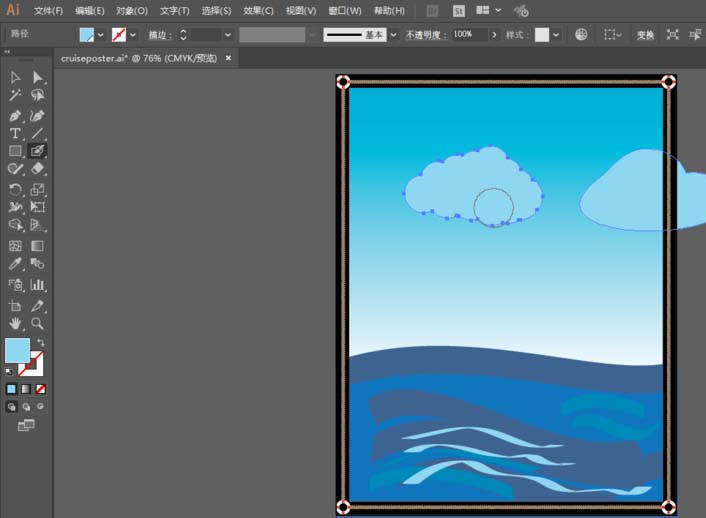Viewport: 706px width, 518px height.
Task: Activate the Zoom tool
Action: [37, 323]
